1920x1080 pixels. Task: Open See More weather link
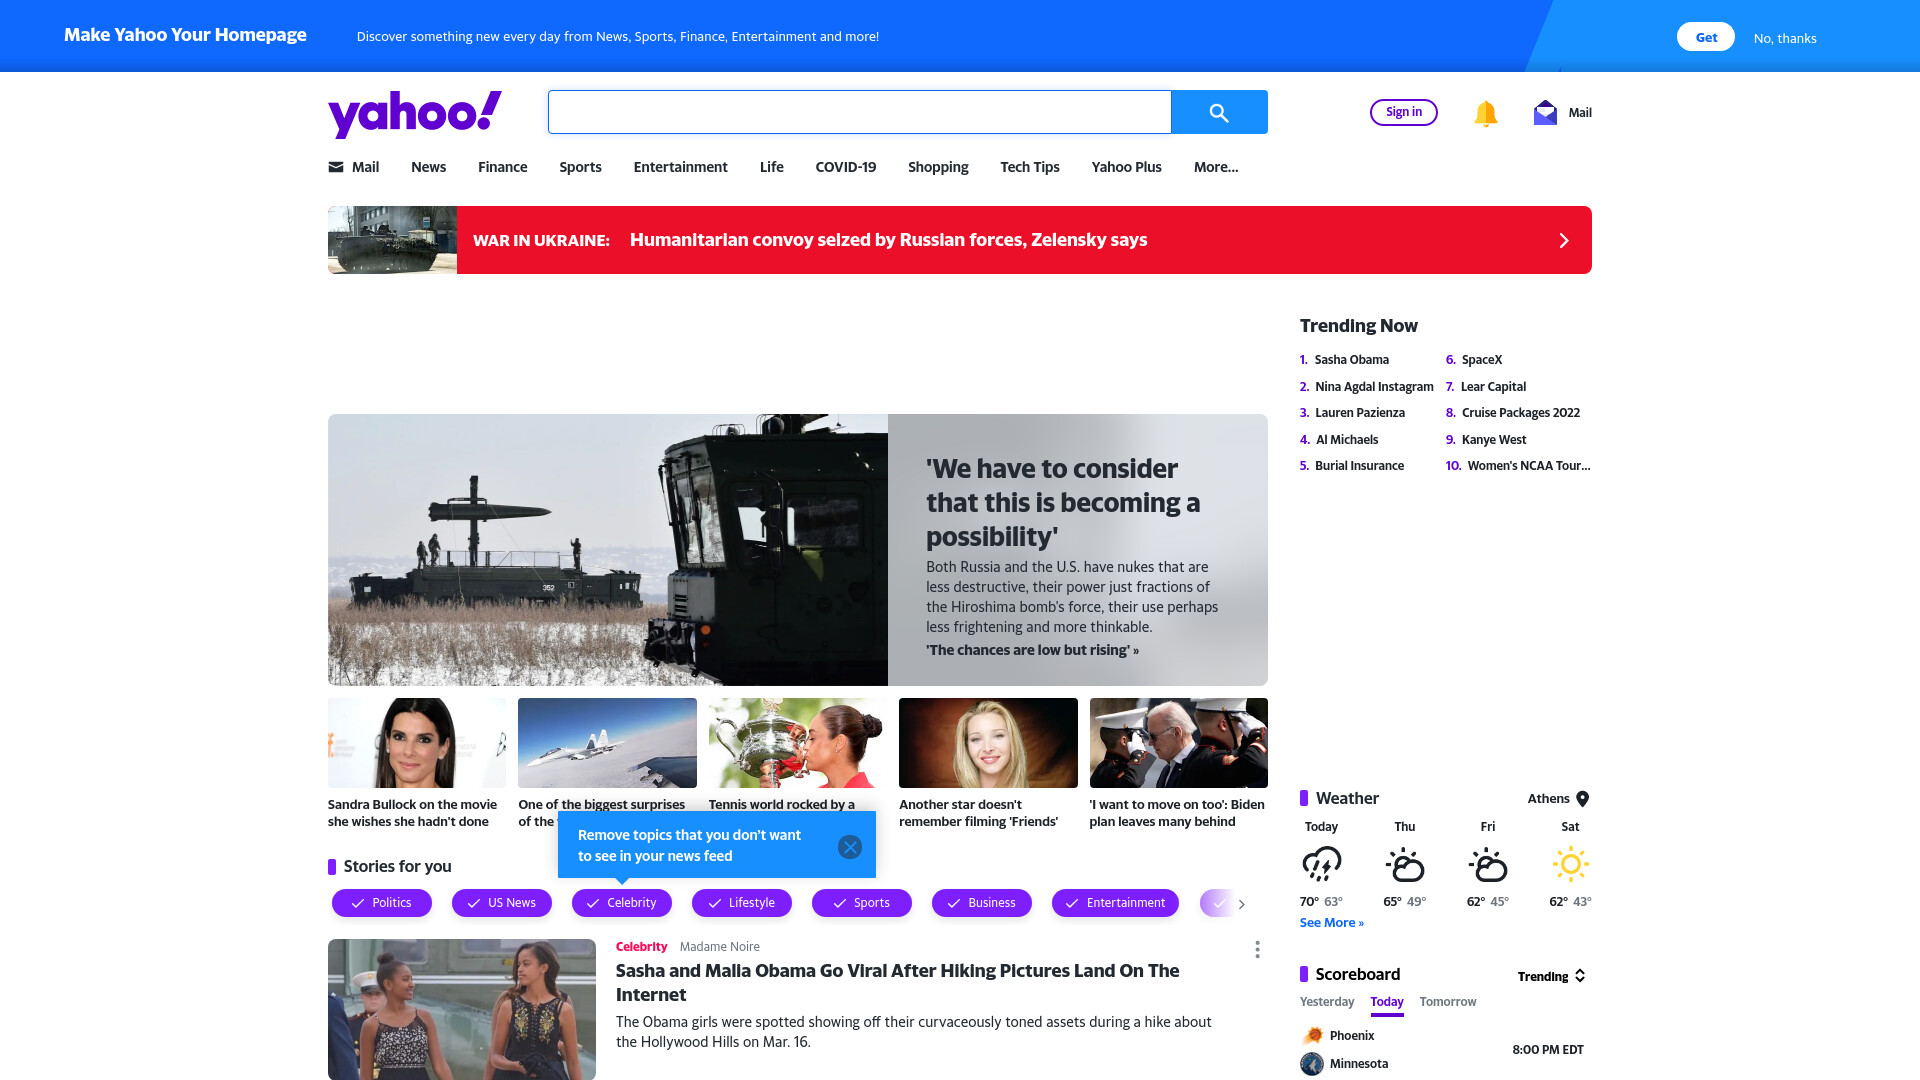(1331, 923)
